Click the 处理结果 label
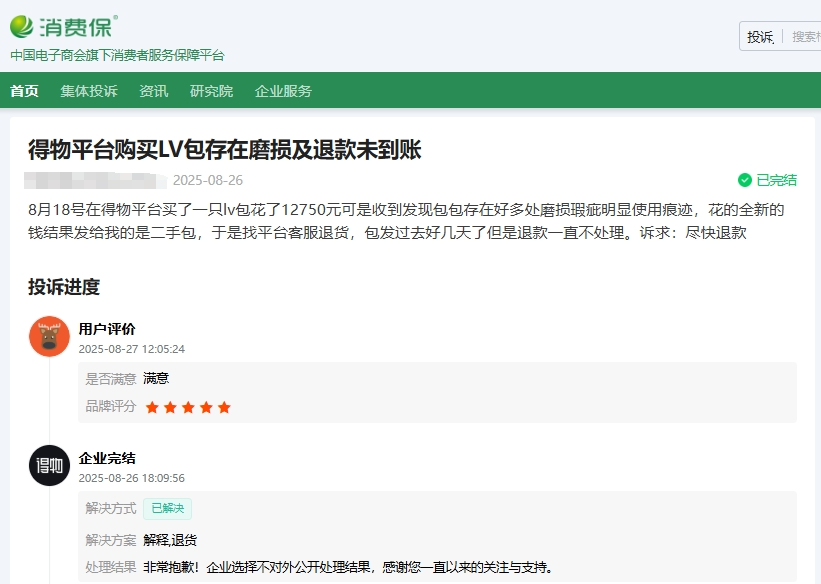This screenshot has height=584, width=821. (x=110, y=567)
